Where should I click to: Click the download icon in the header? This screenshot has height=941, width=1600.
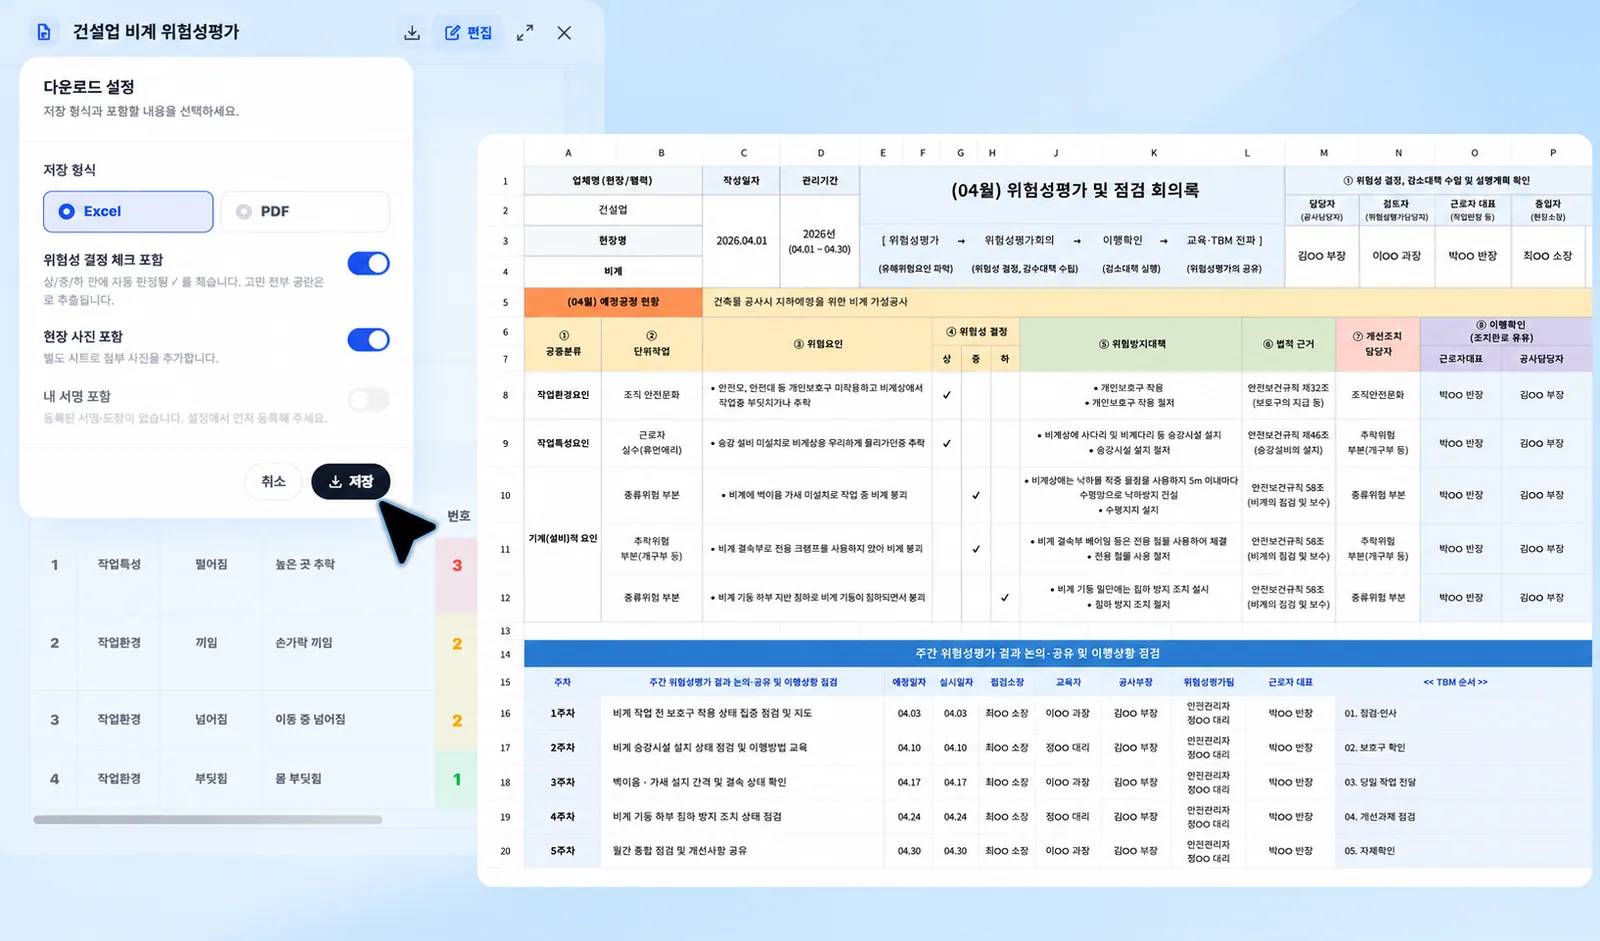[412, 33]
